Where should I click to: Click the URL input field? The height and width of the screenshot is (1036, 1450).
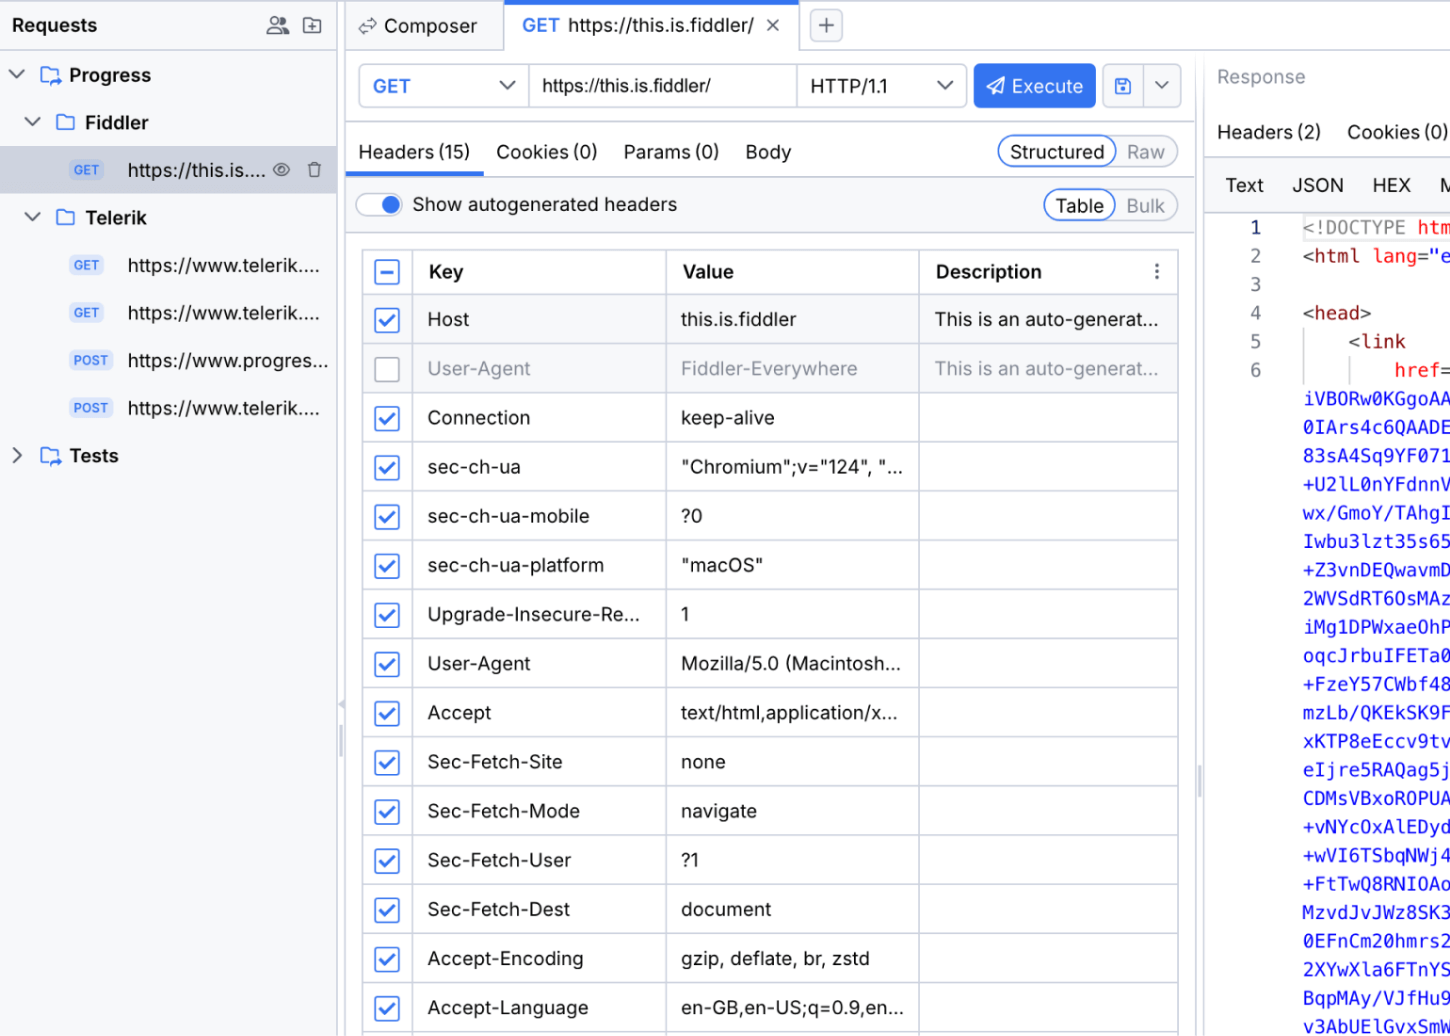[x=662, y=86]
